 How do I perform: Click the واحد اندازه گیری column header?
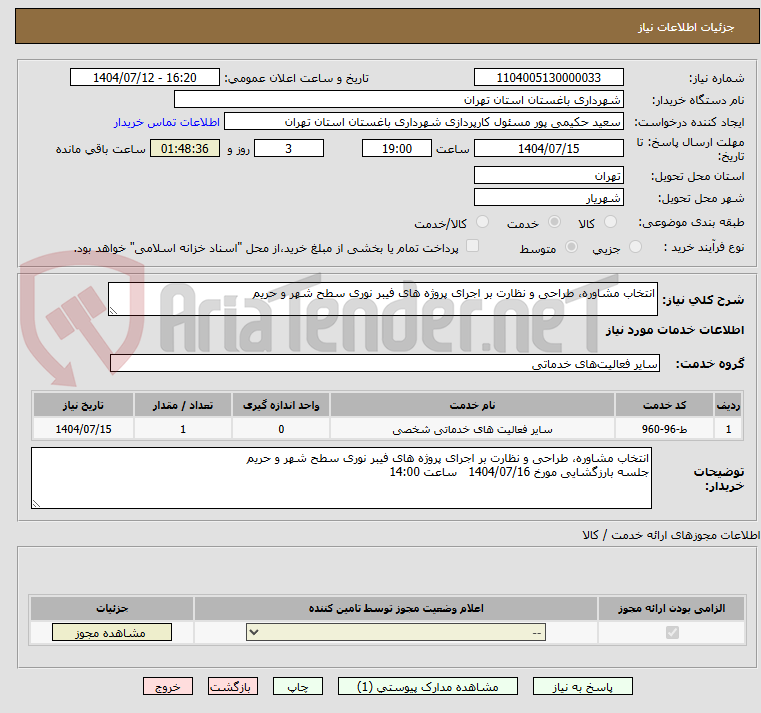(281, 405)
